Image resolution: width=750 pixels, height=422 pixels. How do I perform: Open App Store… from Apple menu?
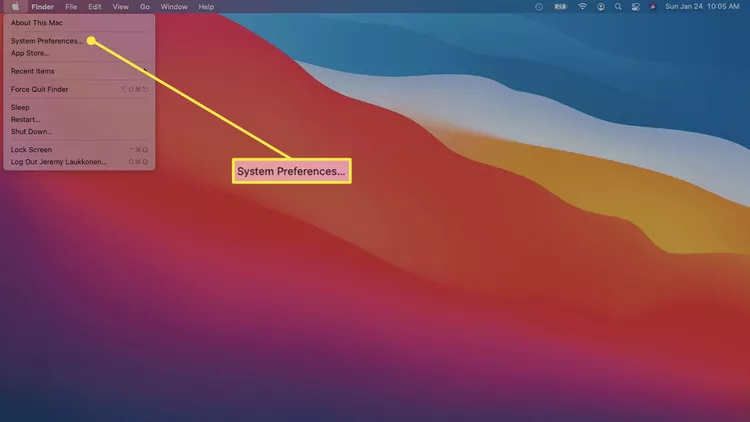click(79, 53)
